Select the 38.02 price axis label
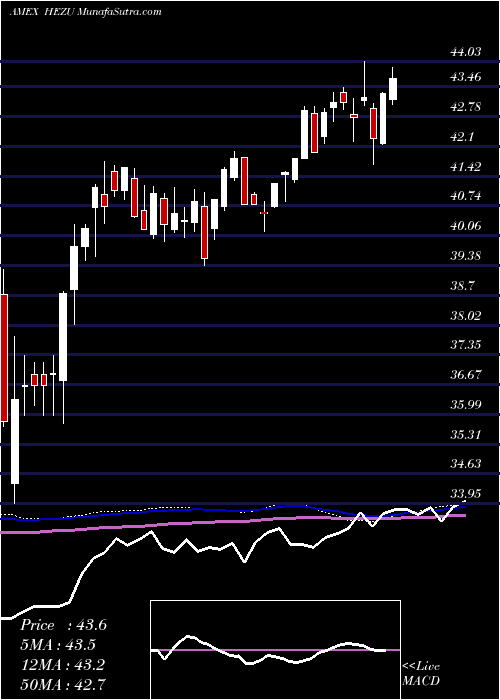The image size is (500, 700). 466,316
